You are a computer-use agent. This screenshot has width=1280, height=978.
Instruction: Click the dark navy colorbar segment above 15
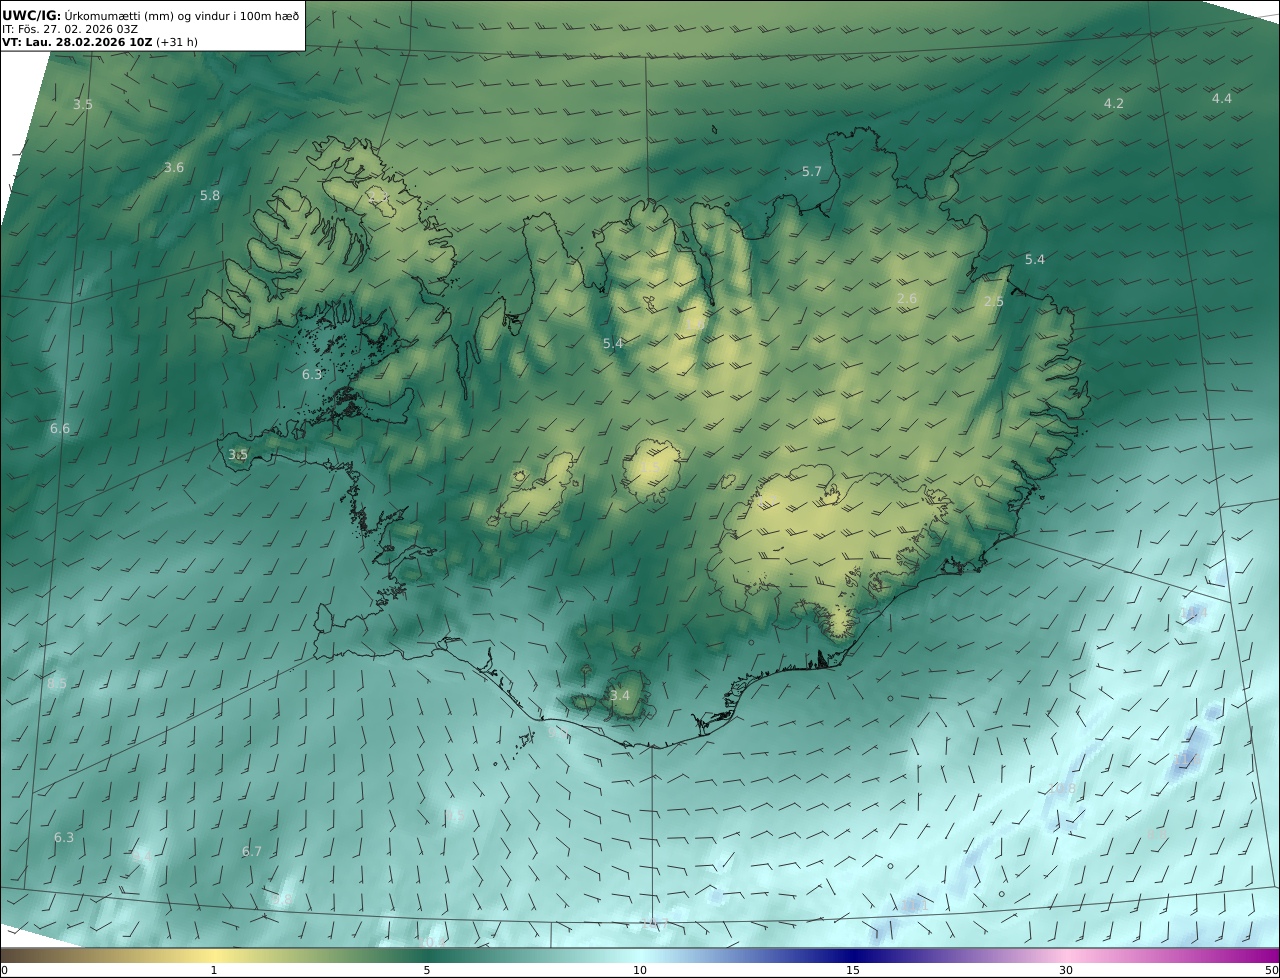tap(853, 955)
